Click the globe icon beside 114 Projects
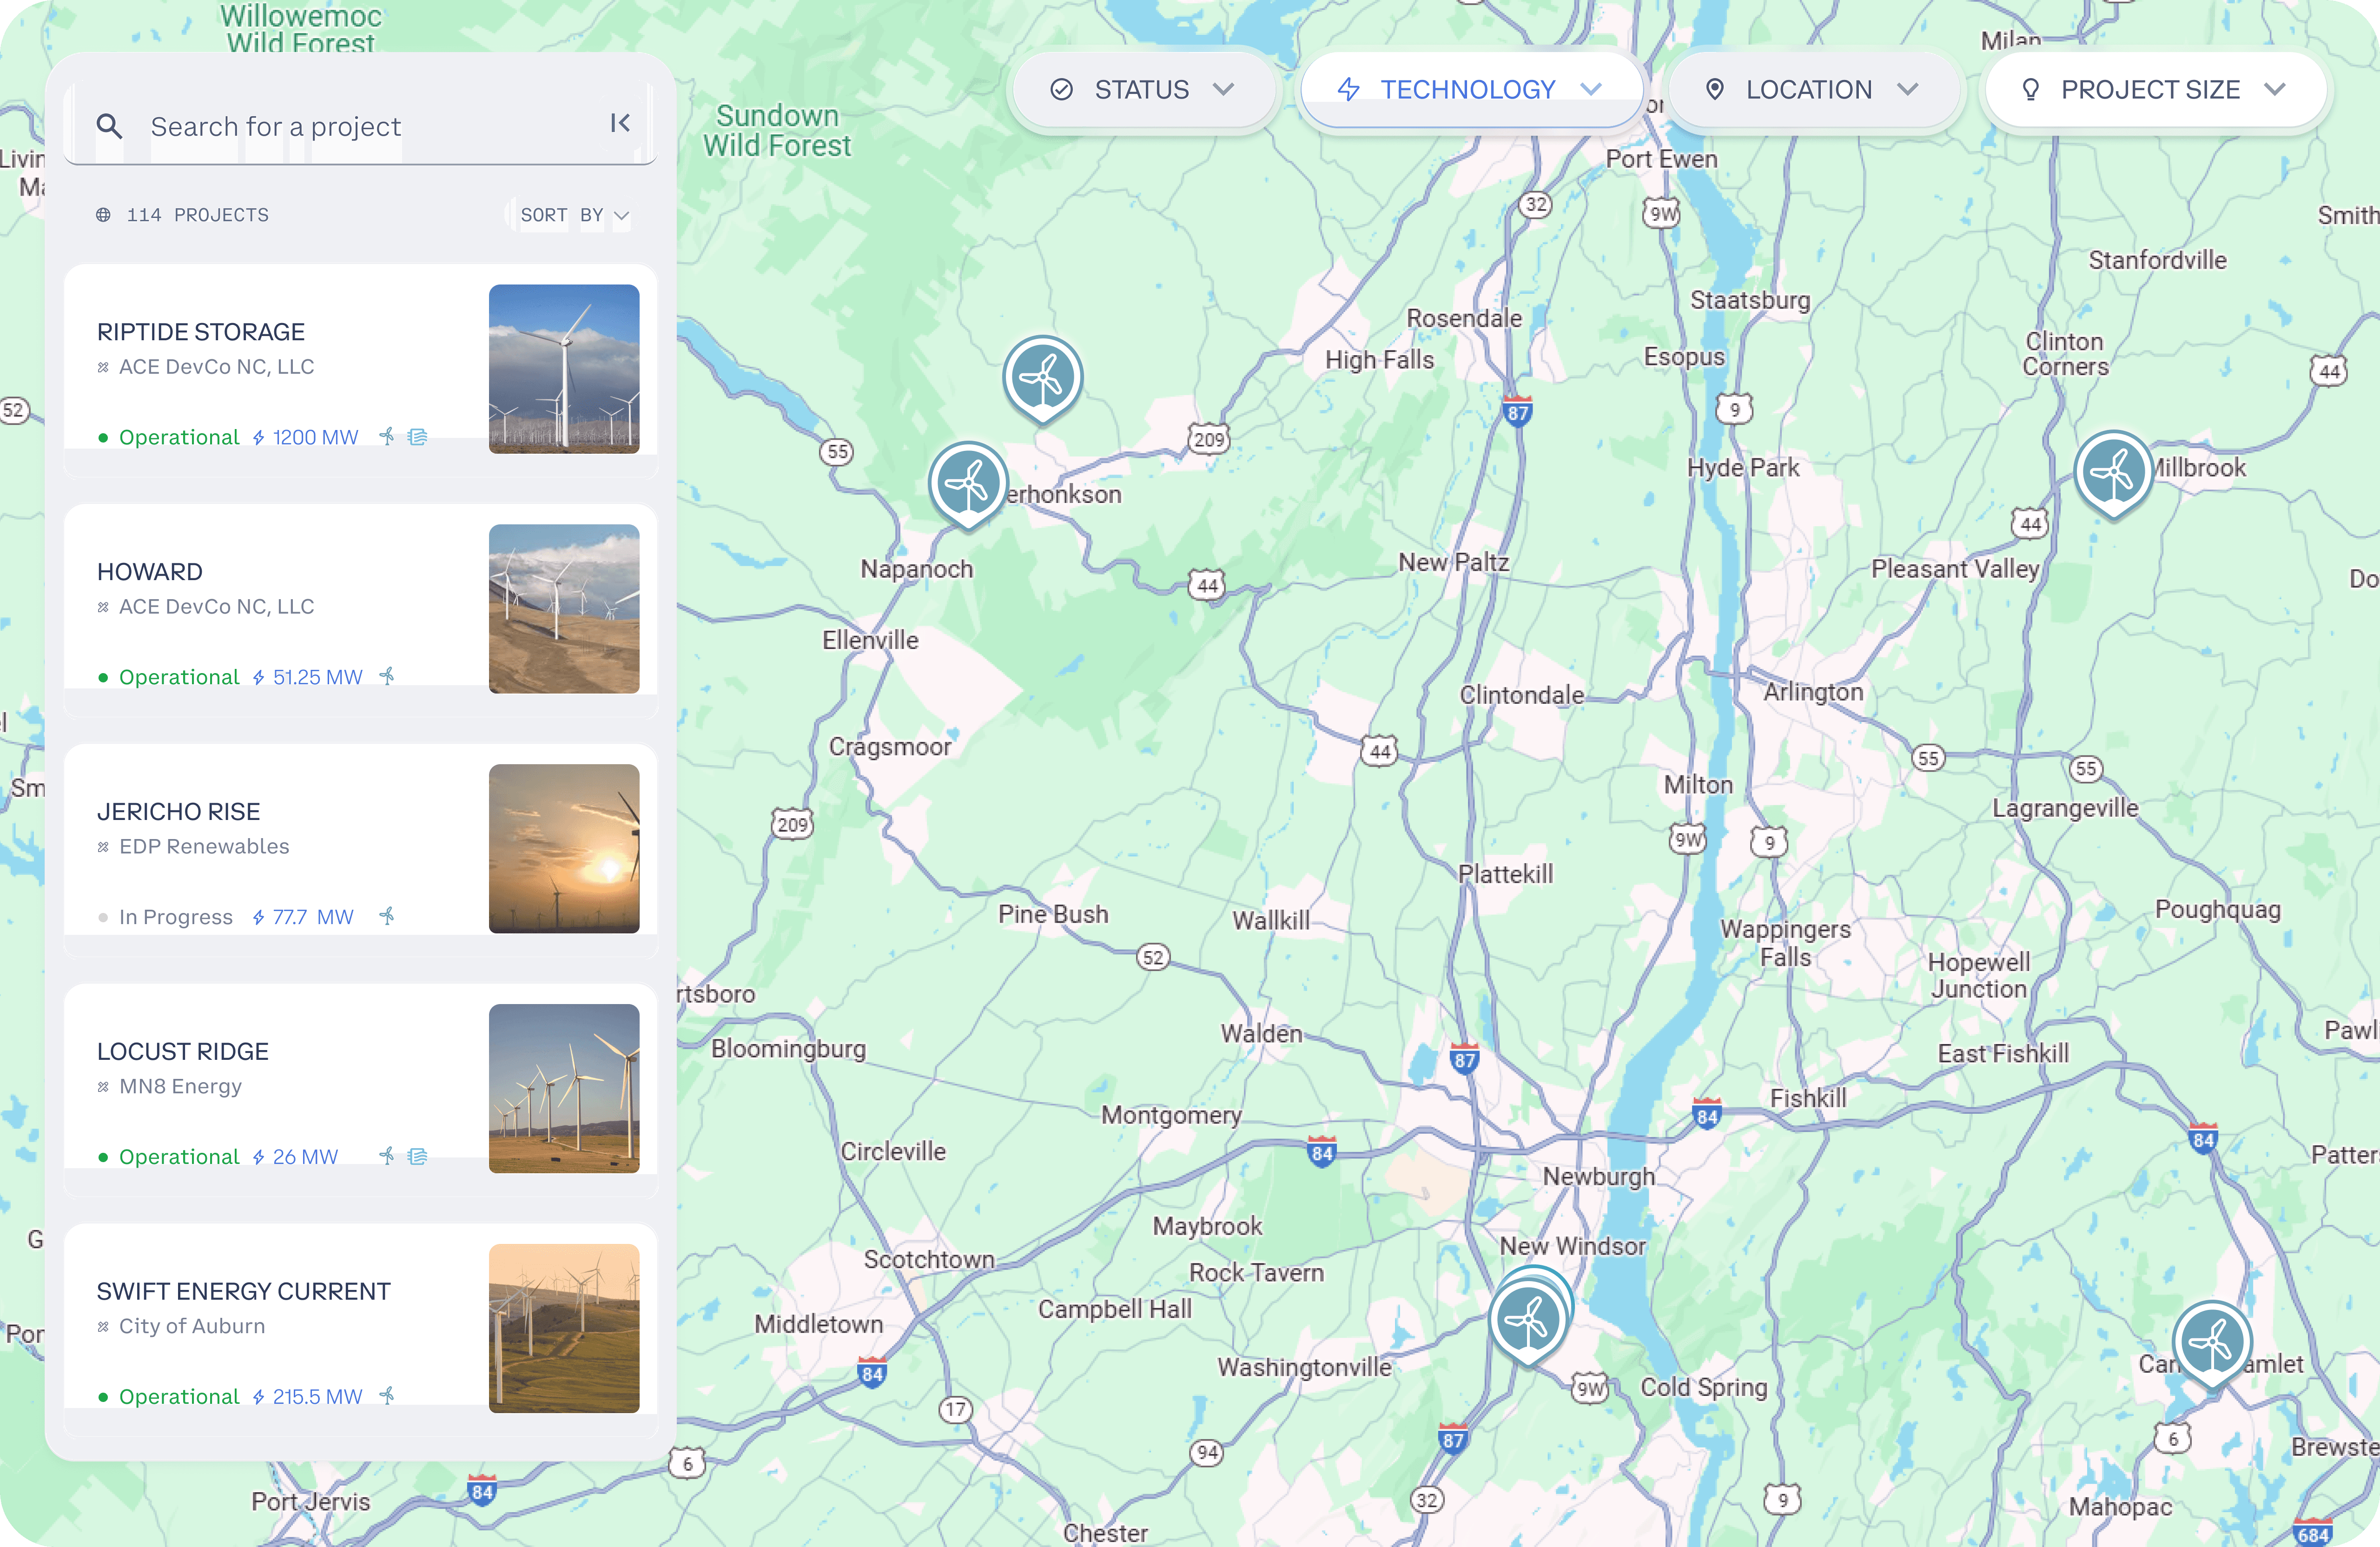The height and width of the screenshot is (1547, 2380). pos(103,215)
